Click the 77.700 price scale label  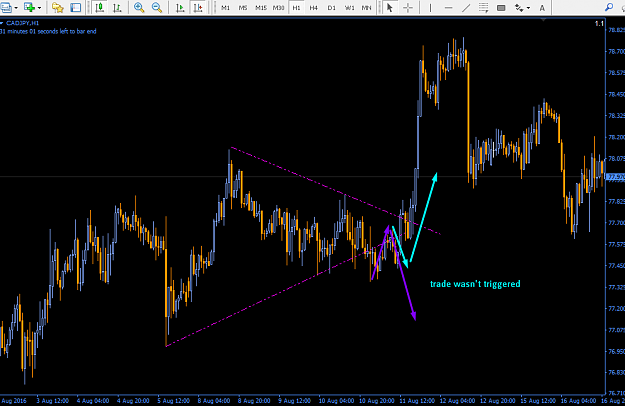[616, 223]
